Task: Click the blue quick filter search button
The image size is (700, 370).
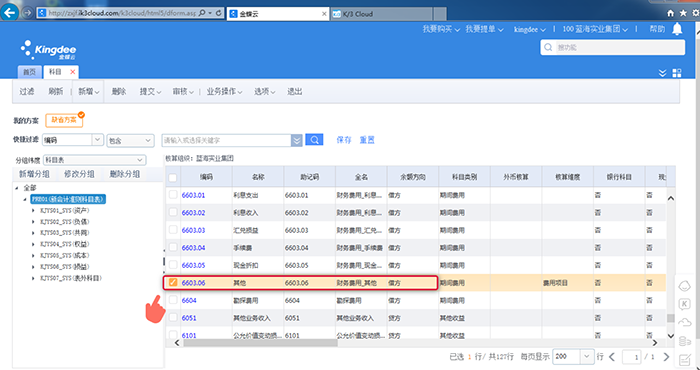Action: 314,140
